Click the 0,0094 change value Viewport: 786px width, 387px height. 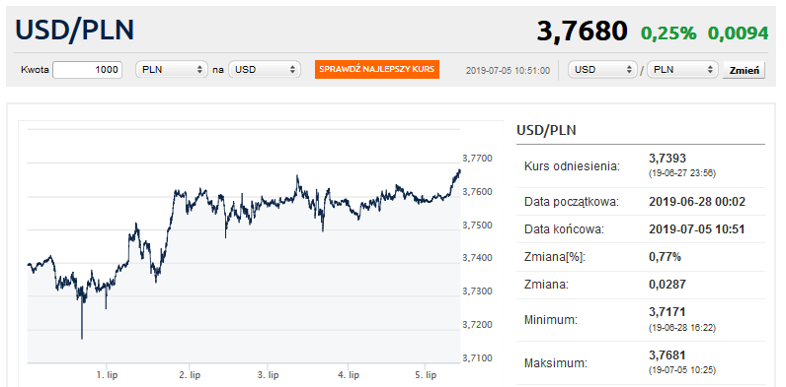click(x=738, y=33)
